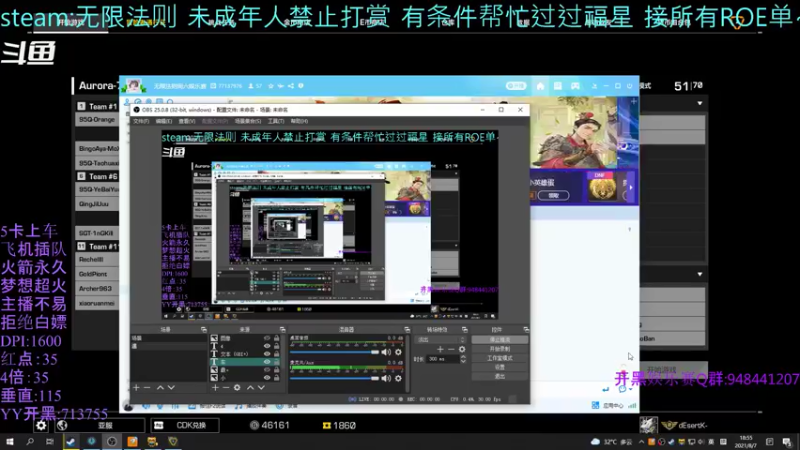Open Mic/Aux mixer settings gear
Image resolution: width=800 pixels, height=450 pixels.
(398, 378)
